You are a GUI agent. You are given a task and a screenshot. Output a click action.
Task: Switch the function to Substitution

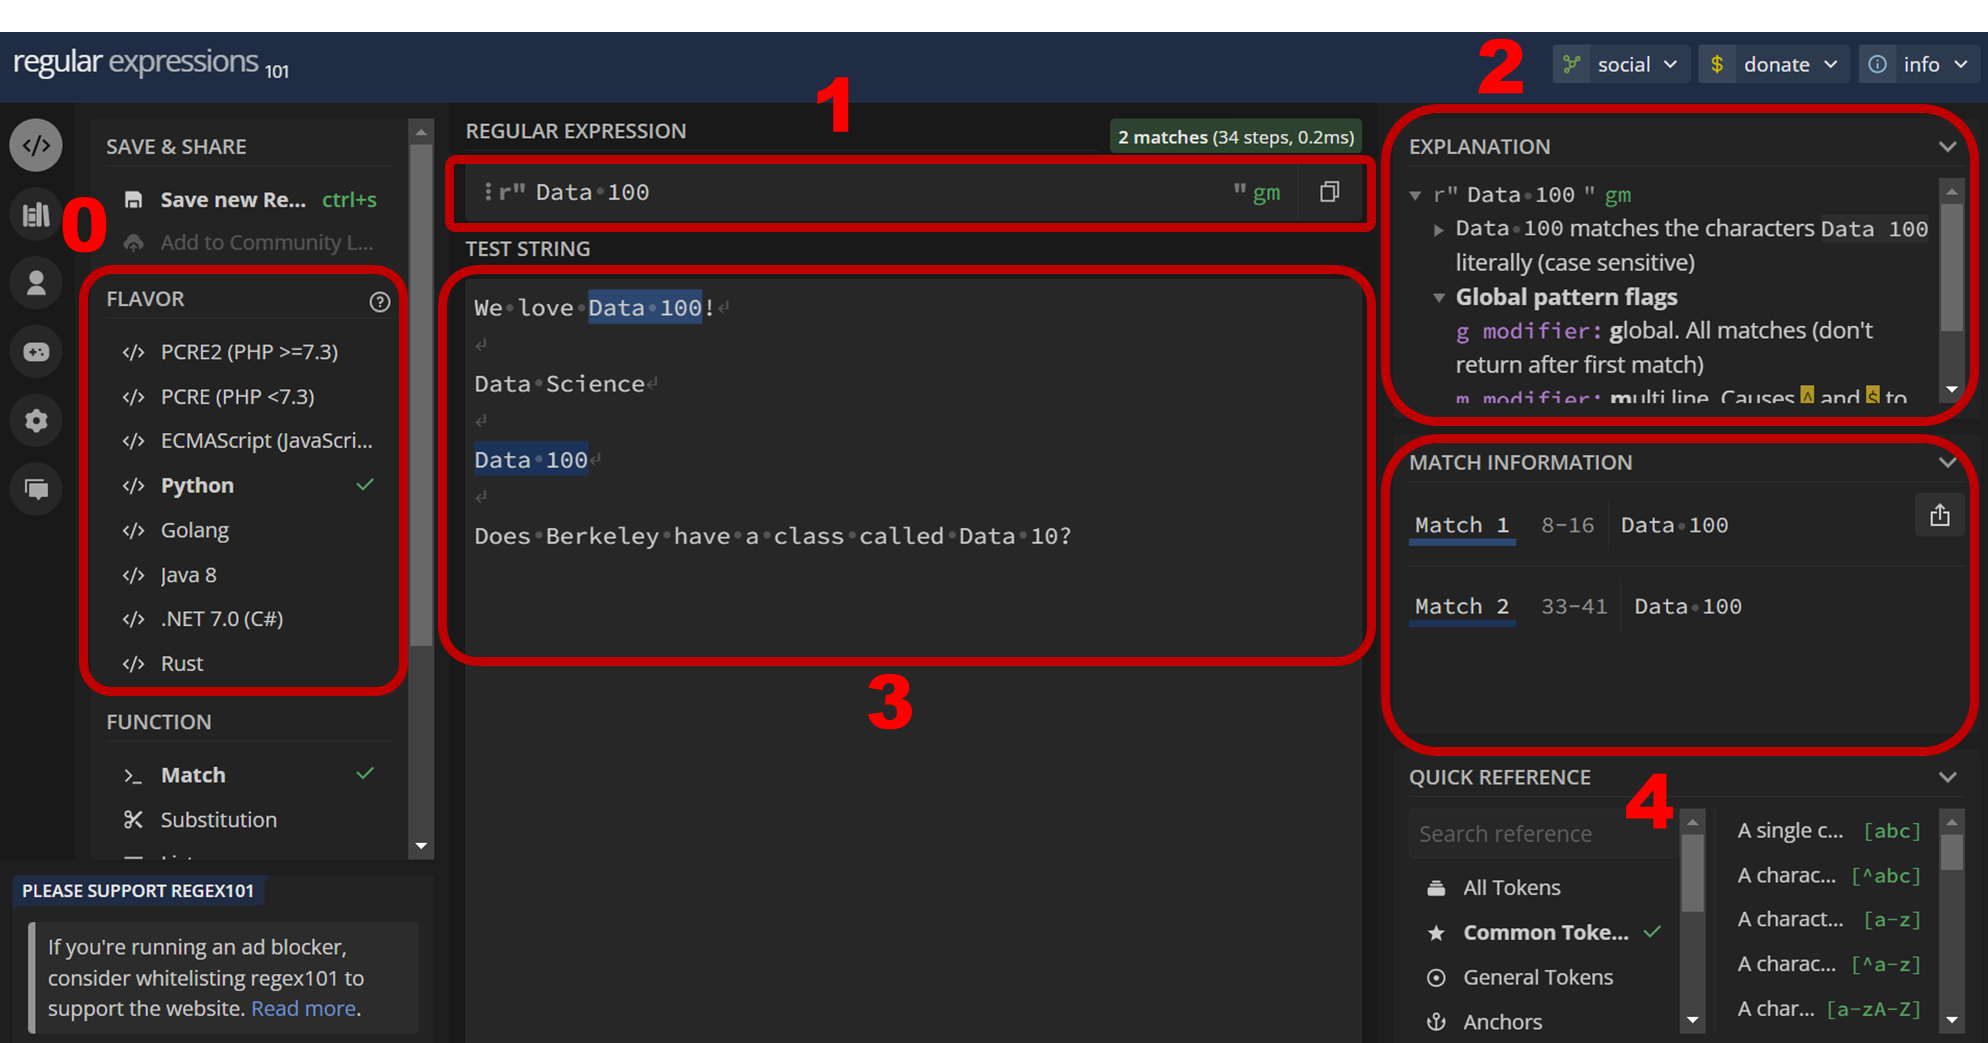(x=218, y=819)
